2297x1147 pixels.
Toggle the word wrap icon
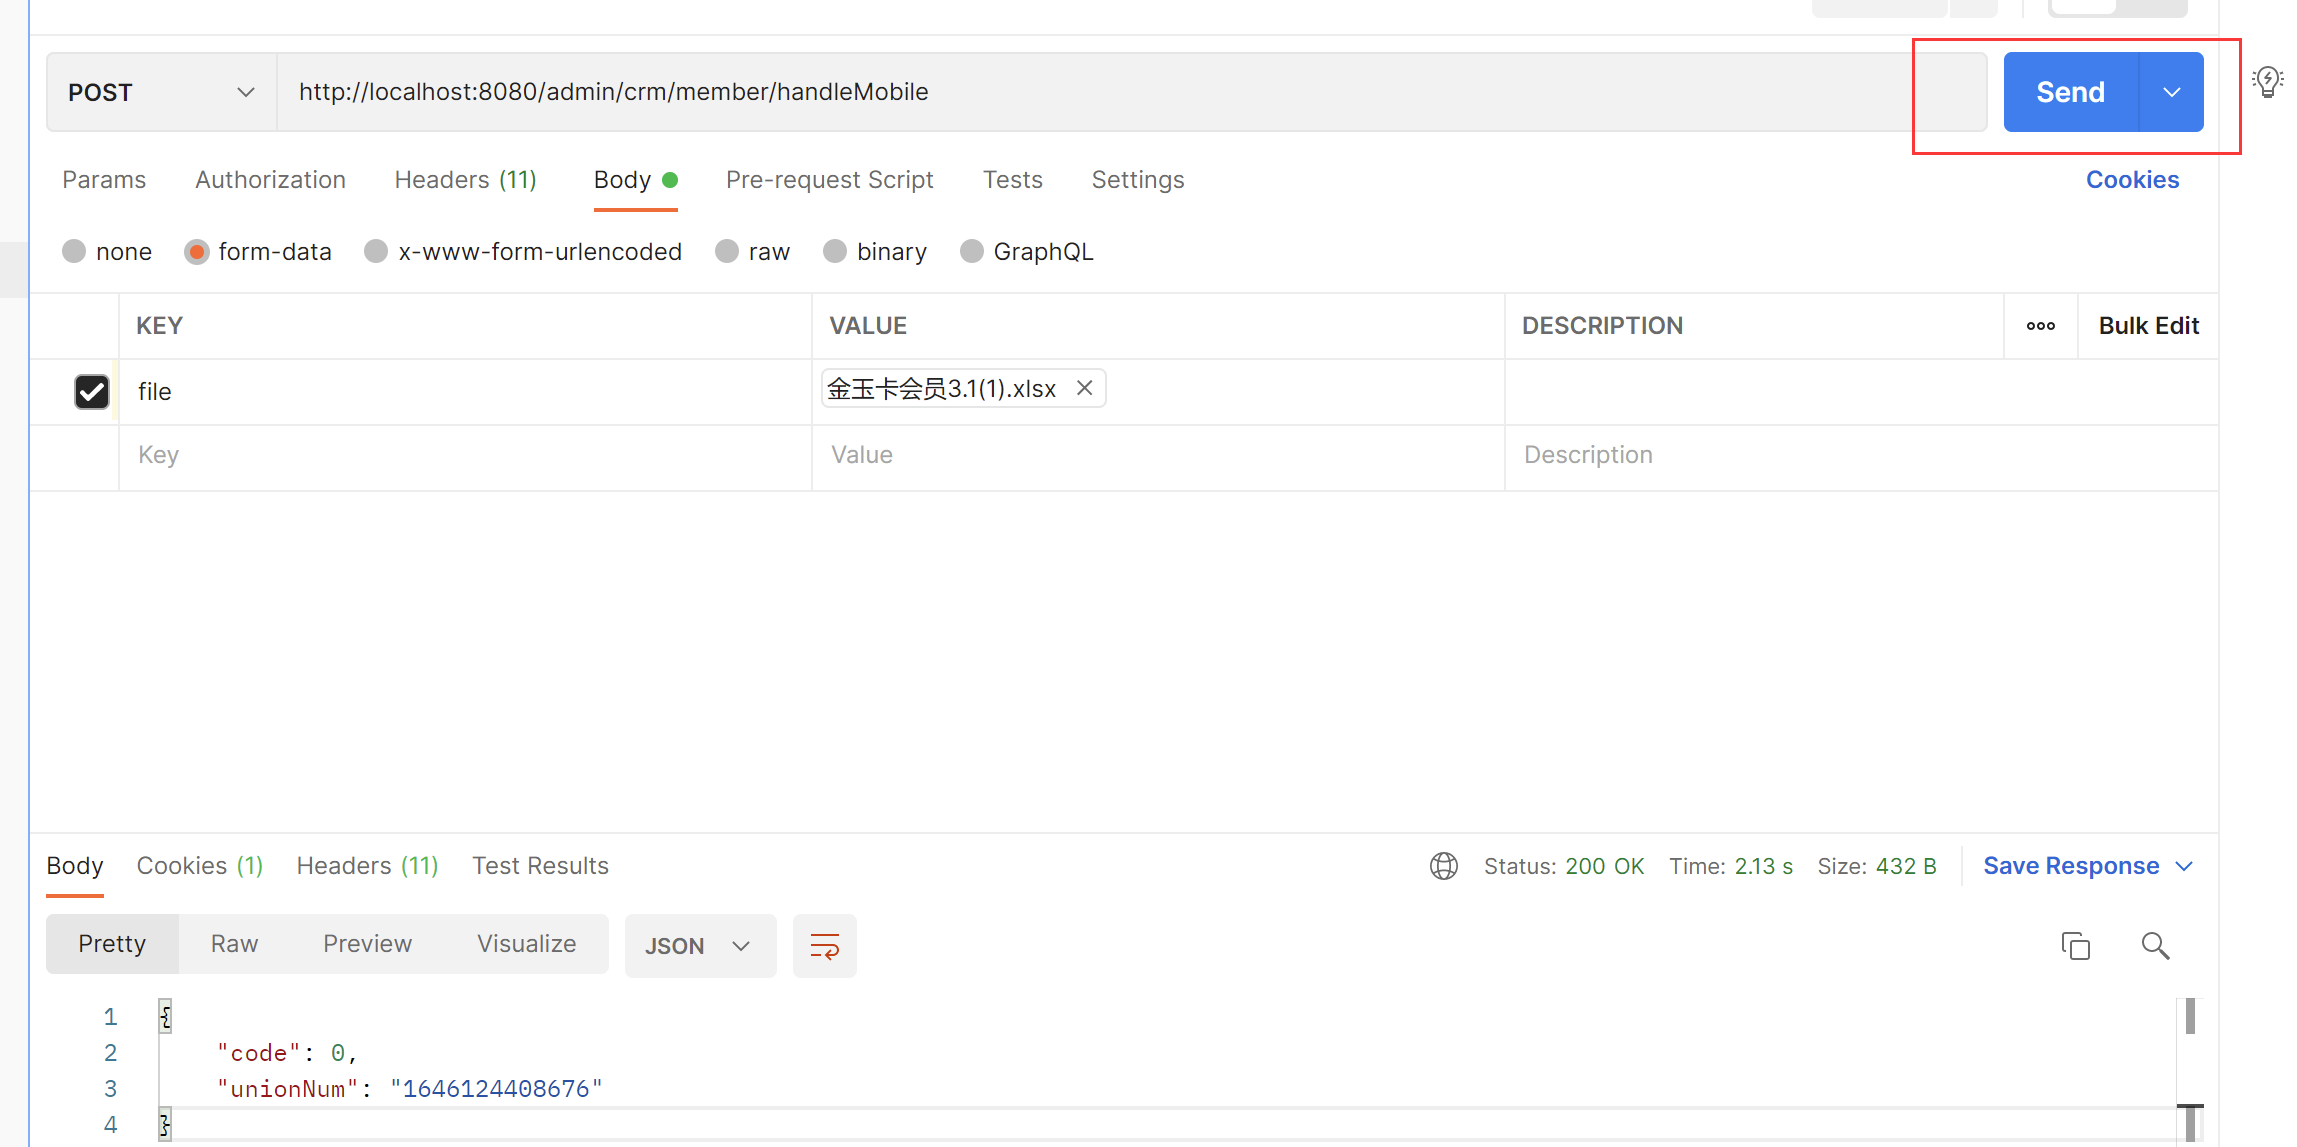point(824,945)
